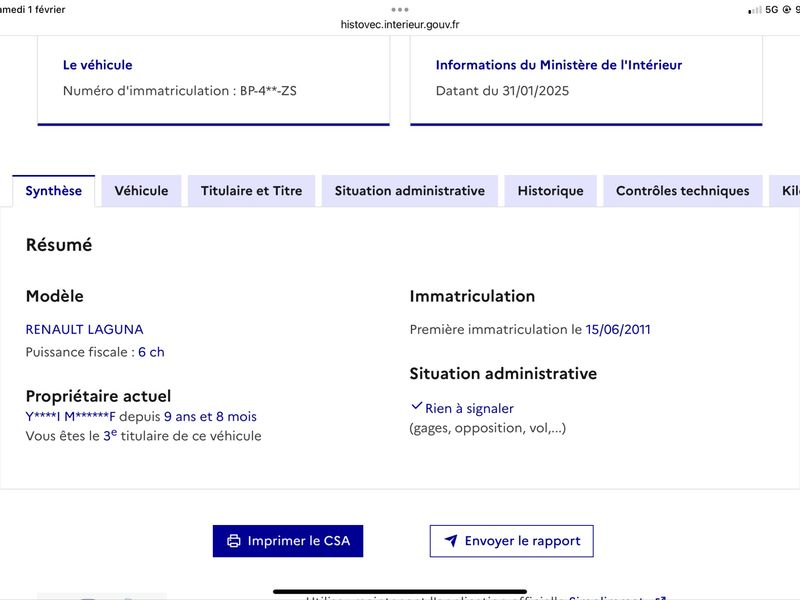
Task: Click the Vous êtes le 3e titulaire line
Action: (143, 436)
